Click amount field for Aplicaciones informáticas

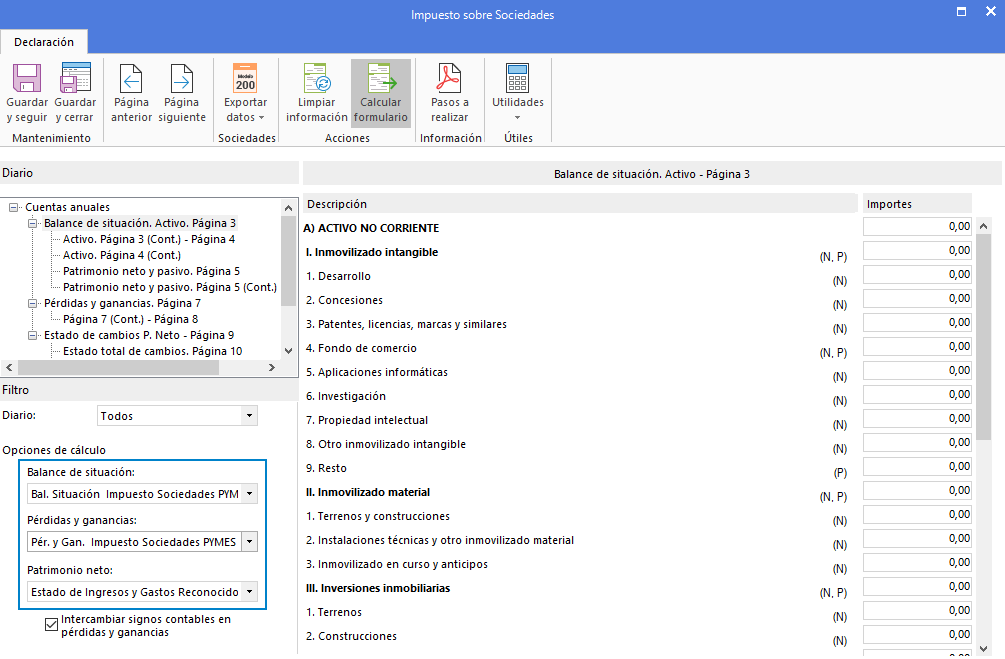pos(917,371)
